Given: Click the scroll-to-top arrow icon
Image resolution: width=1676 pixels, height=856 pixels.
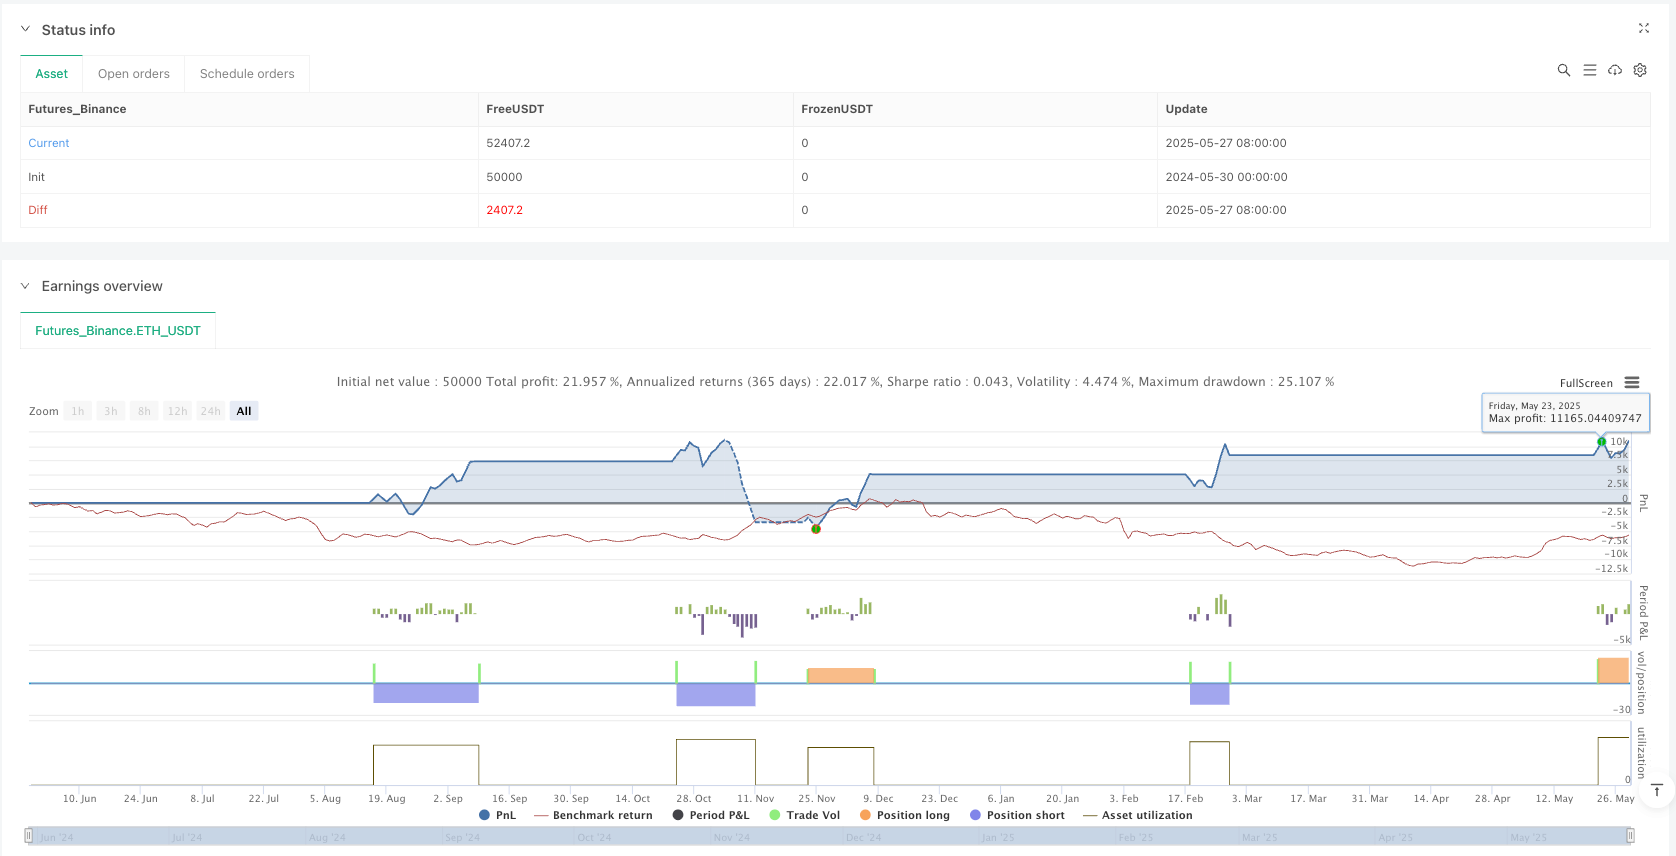Looking at the screenshot, I should point(1657,790).
